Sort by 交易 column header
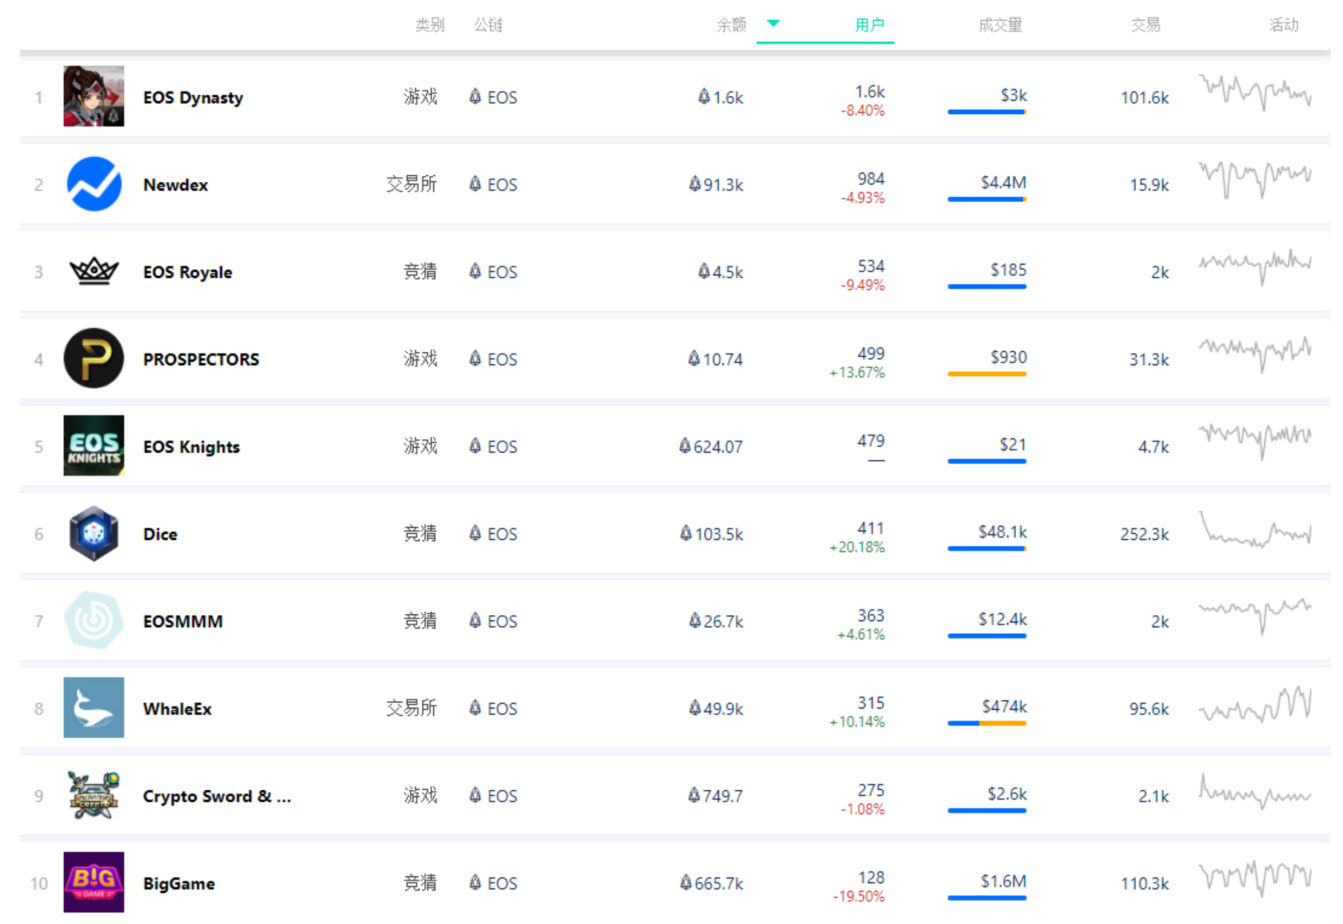 click(x=1146, y=25)
